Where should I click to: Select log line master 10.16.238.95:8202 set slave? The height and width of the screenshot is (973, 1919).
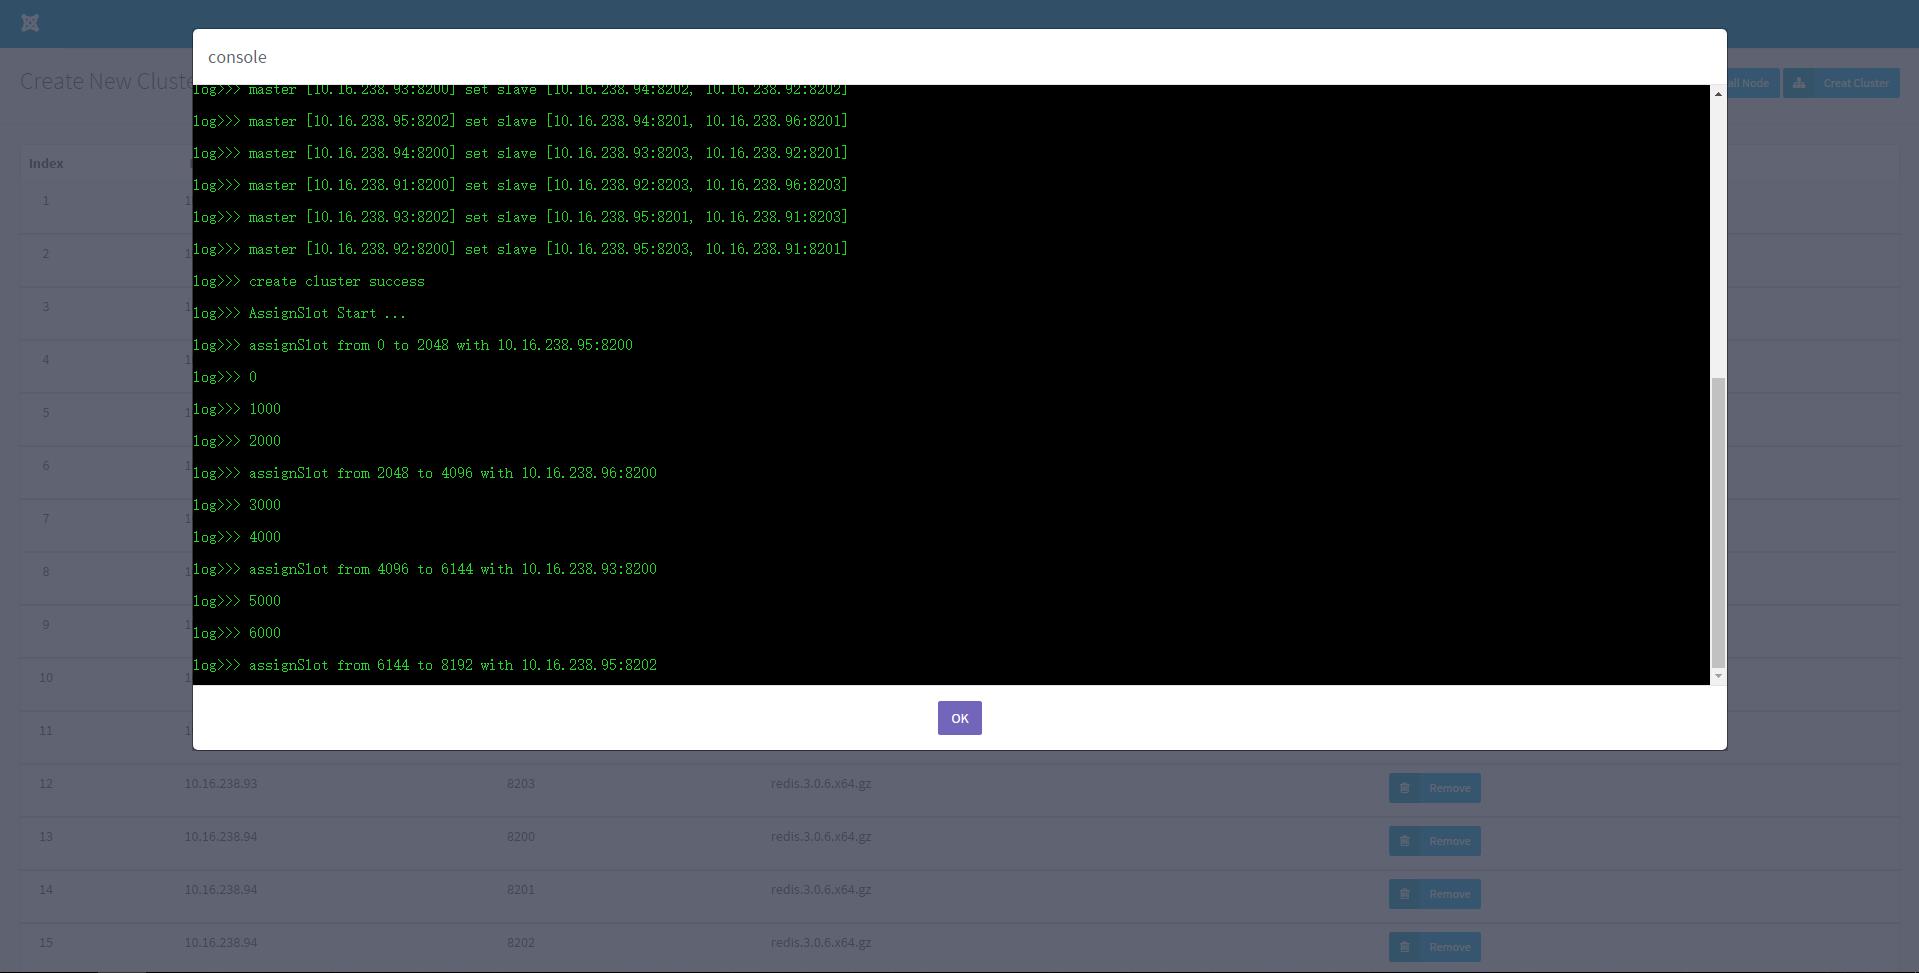click(x=520, y=121)
